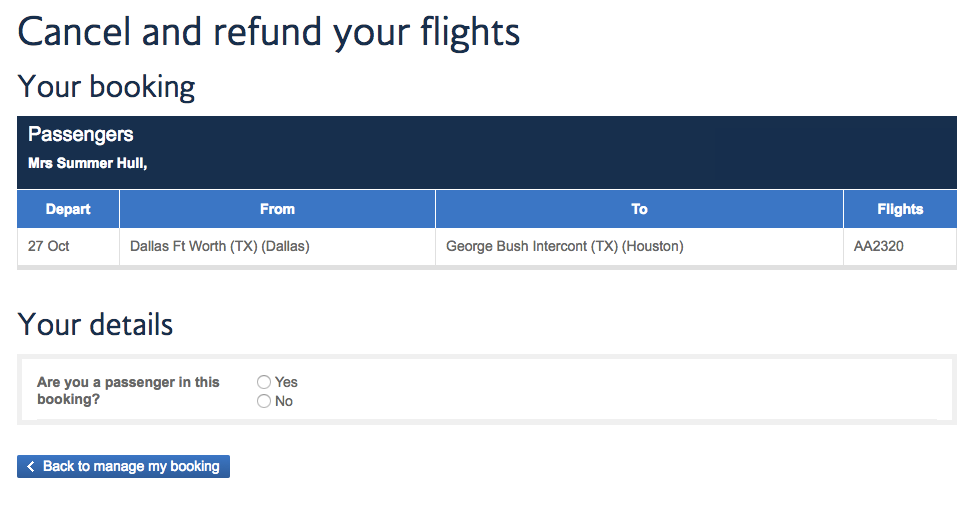Click the From column header
Screen dimensions: 965x518
click(277, 209)
